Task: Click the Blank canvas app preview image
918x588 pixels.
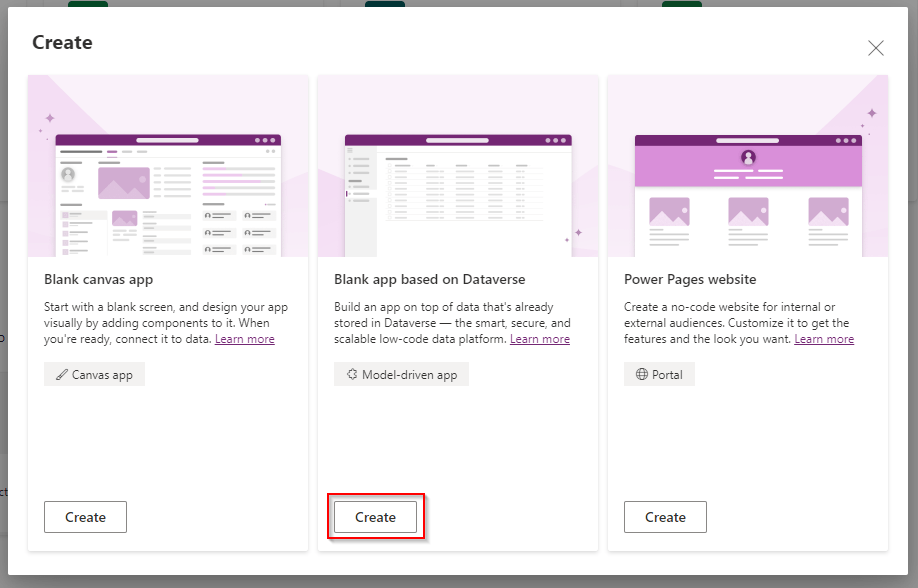Action: point(168,166)
